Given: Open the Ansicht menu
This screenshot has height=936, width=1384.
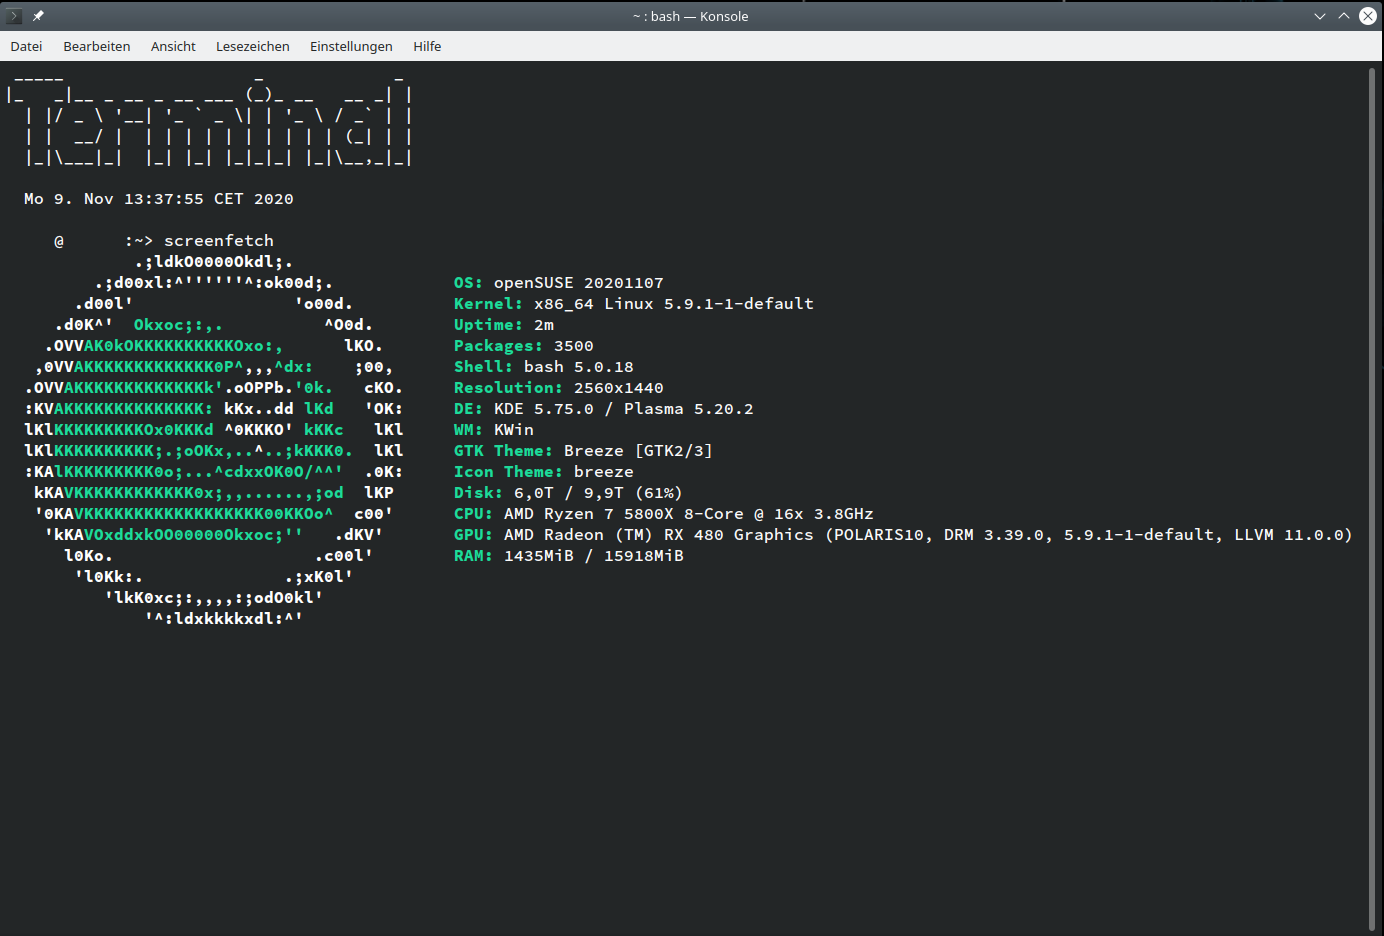Looking at the screenshot, I should 173,46.
